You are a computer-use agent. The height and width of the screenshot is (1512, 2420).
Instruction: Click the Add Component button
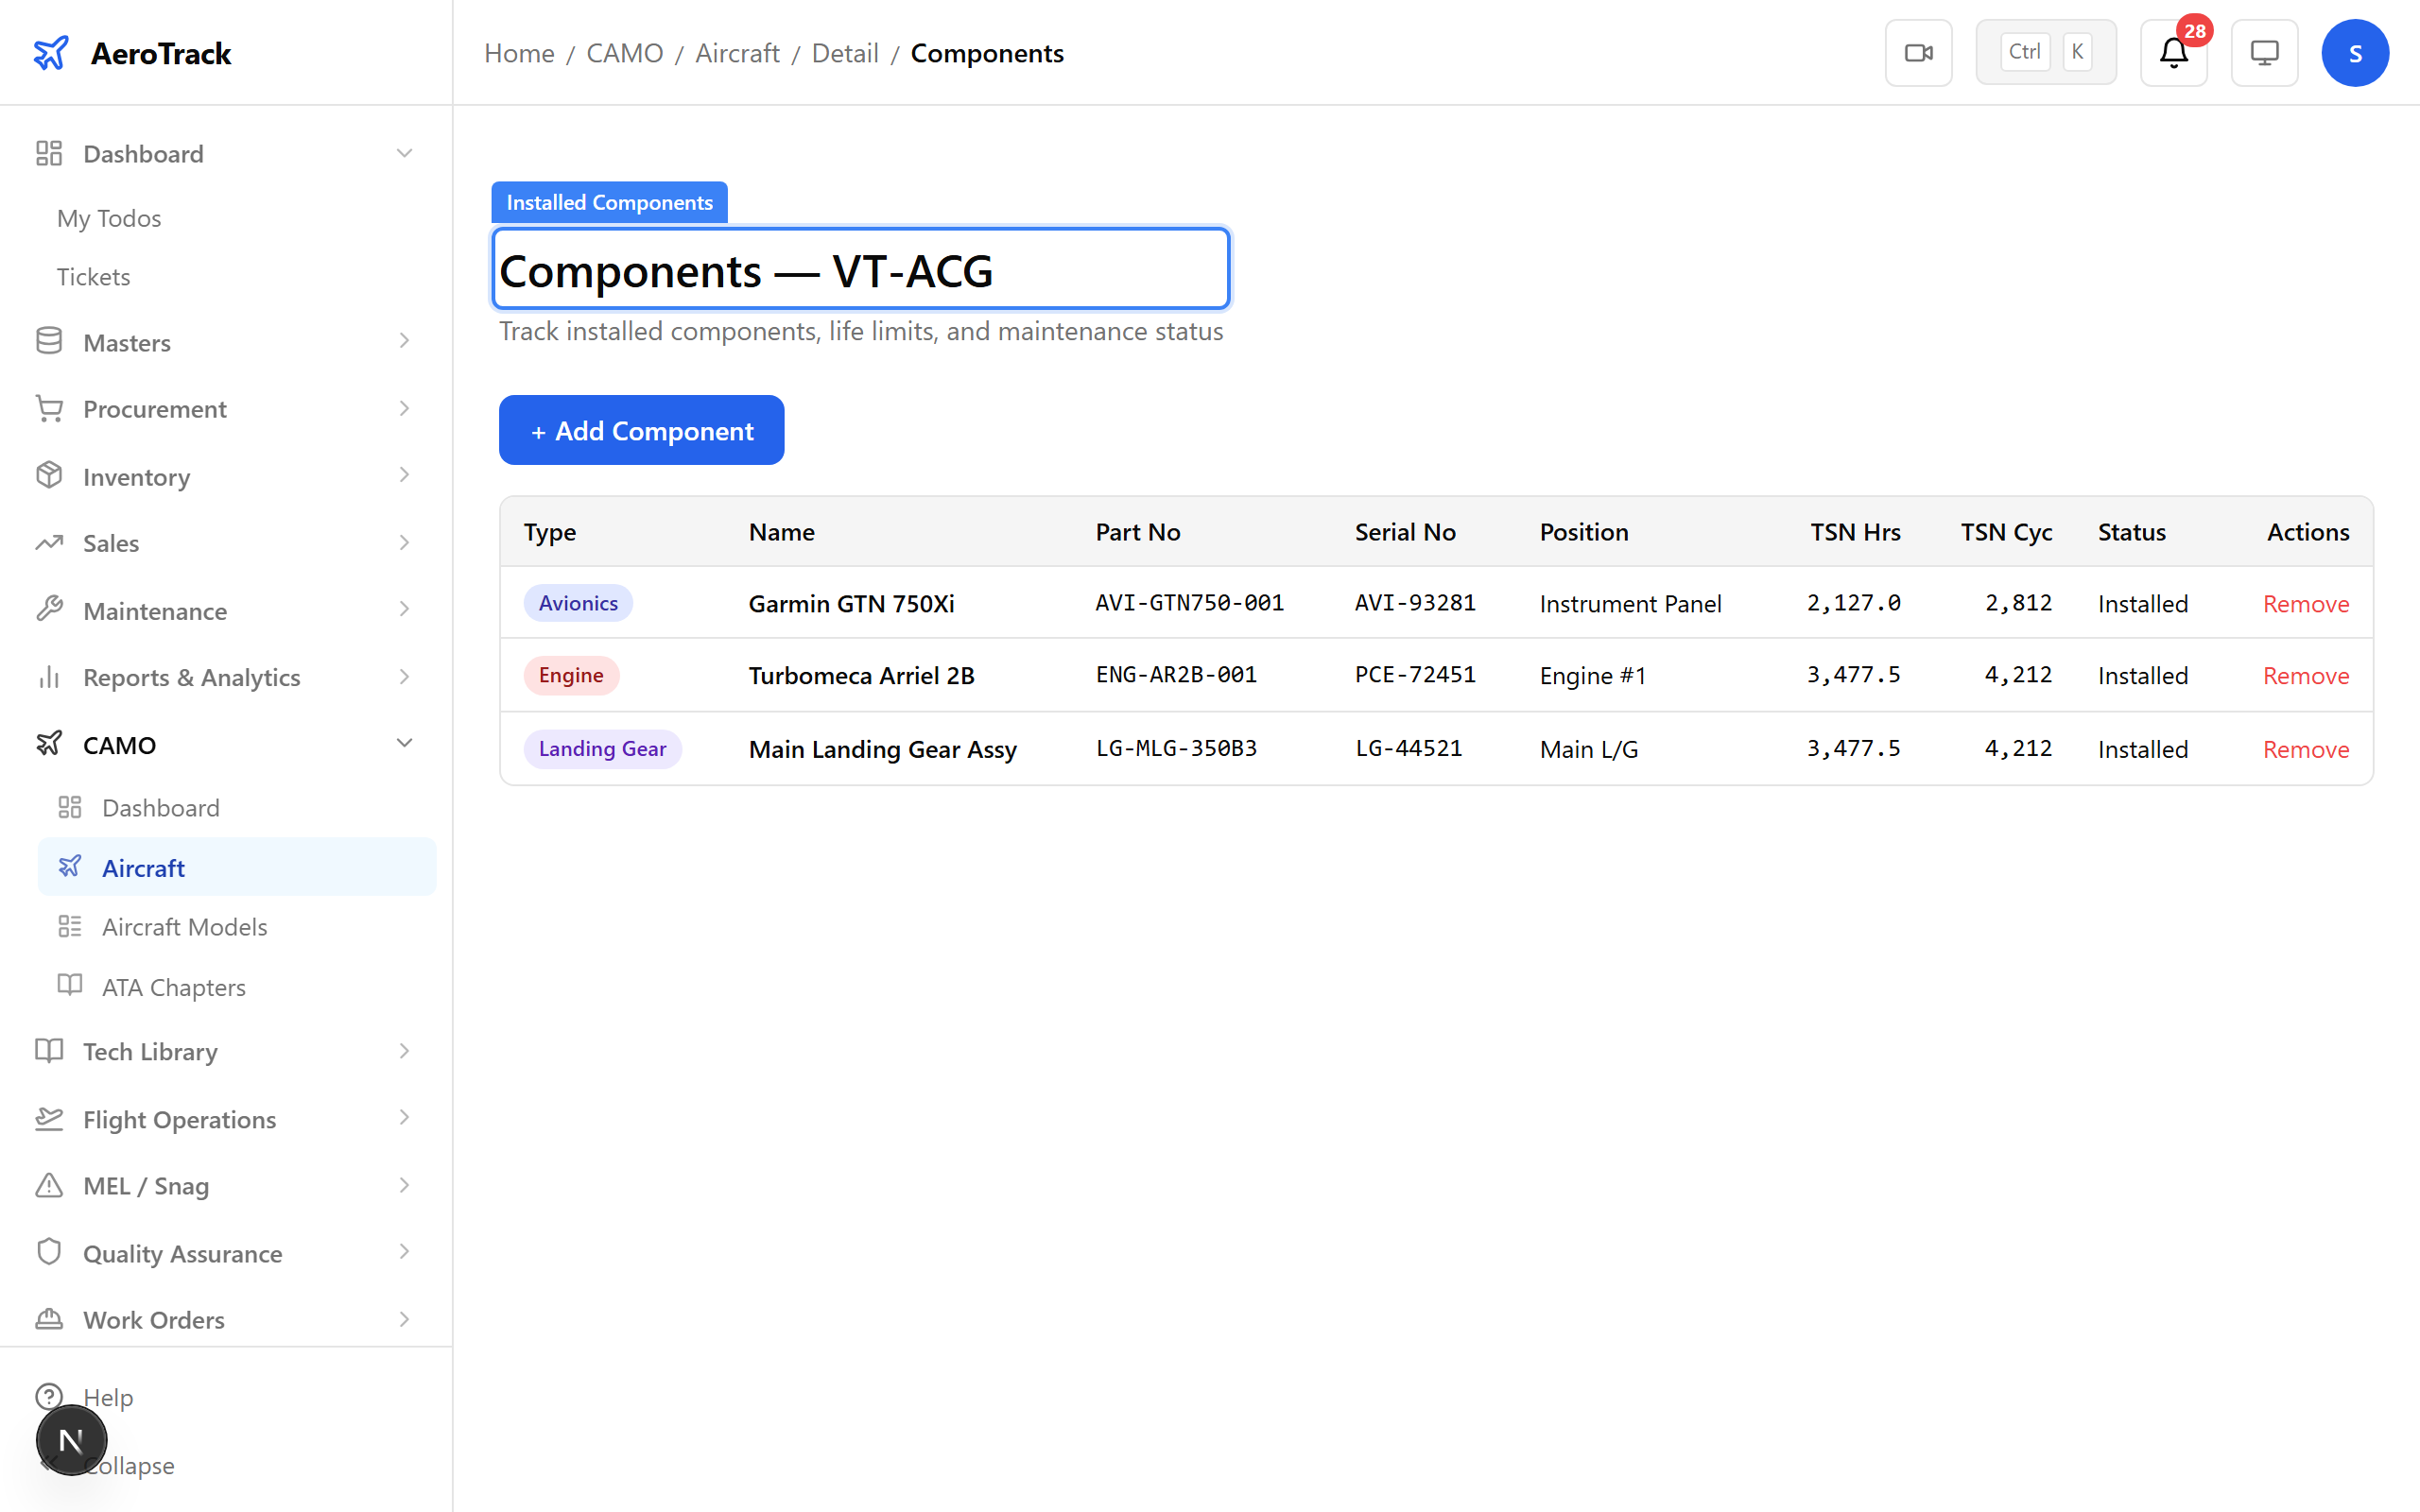(x=641, y=430)
